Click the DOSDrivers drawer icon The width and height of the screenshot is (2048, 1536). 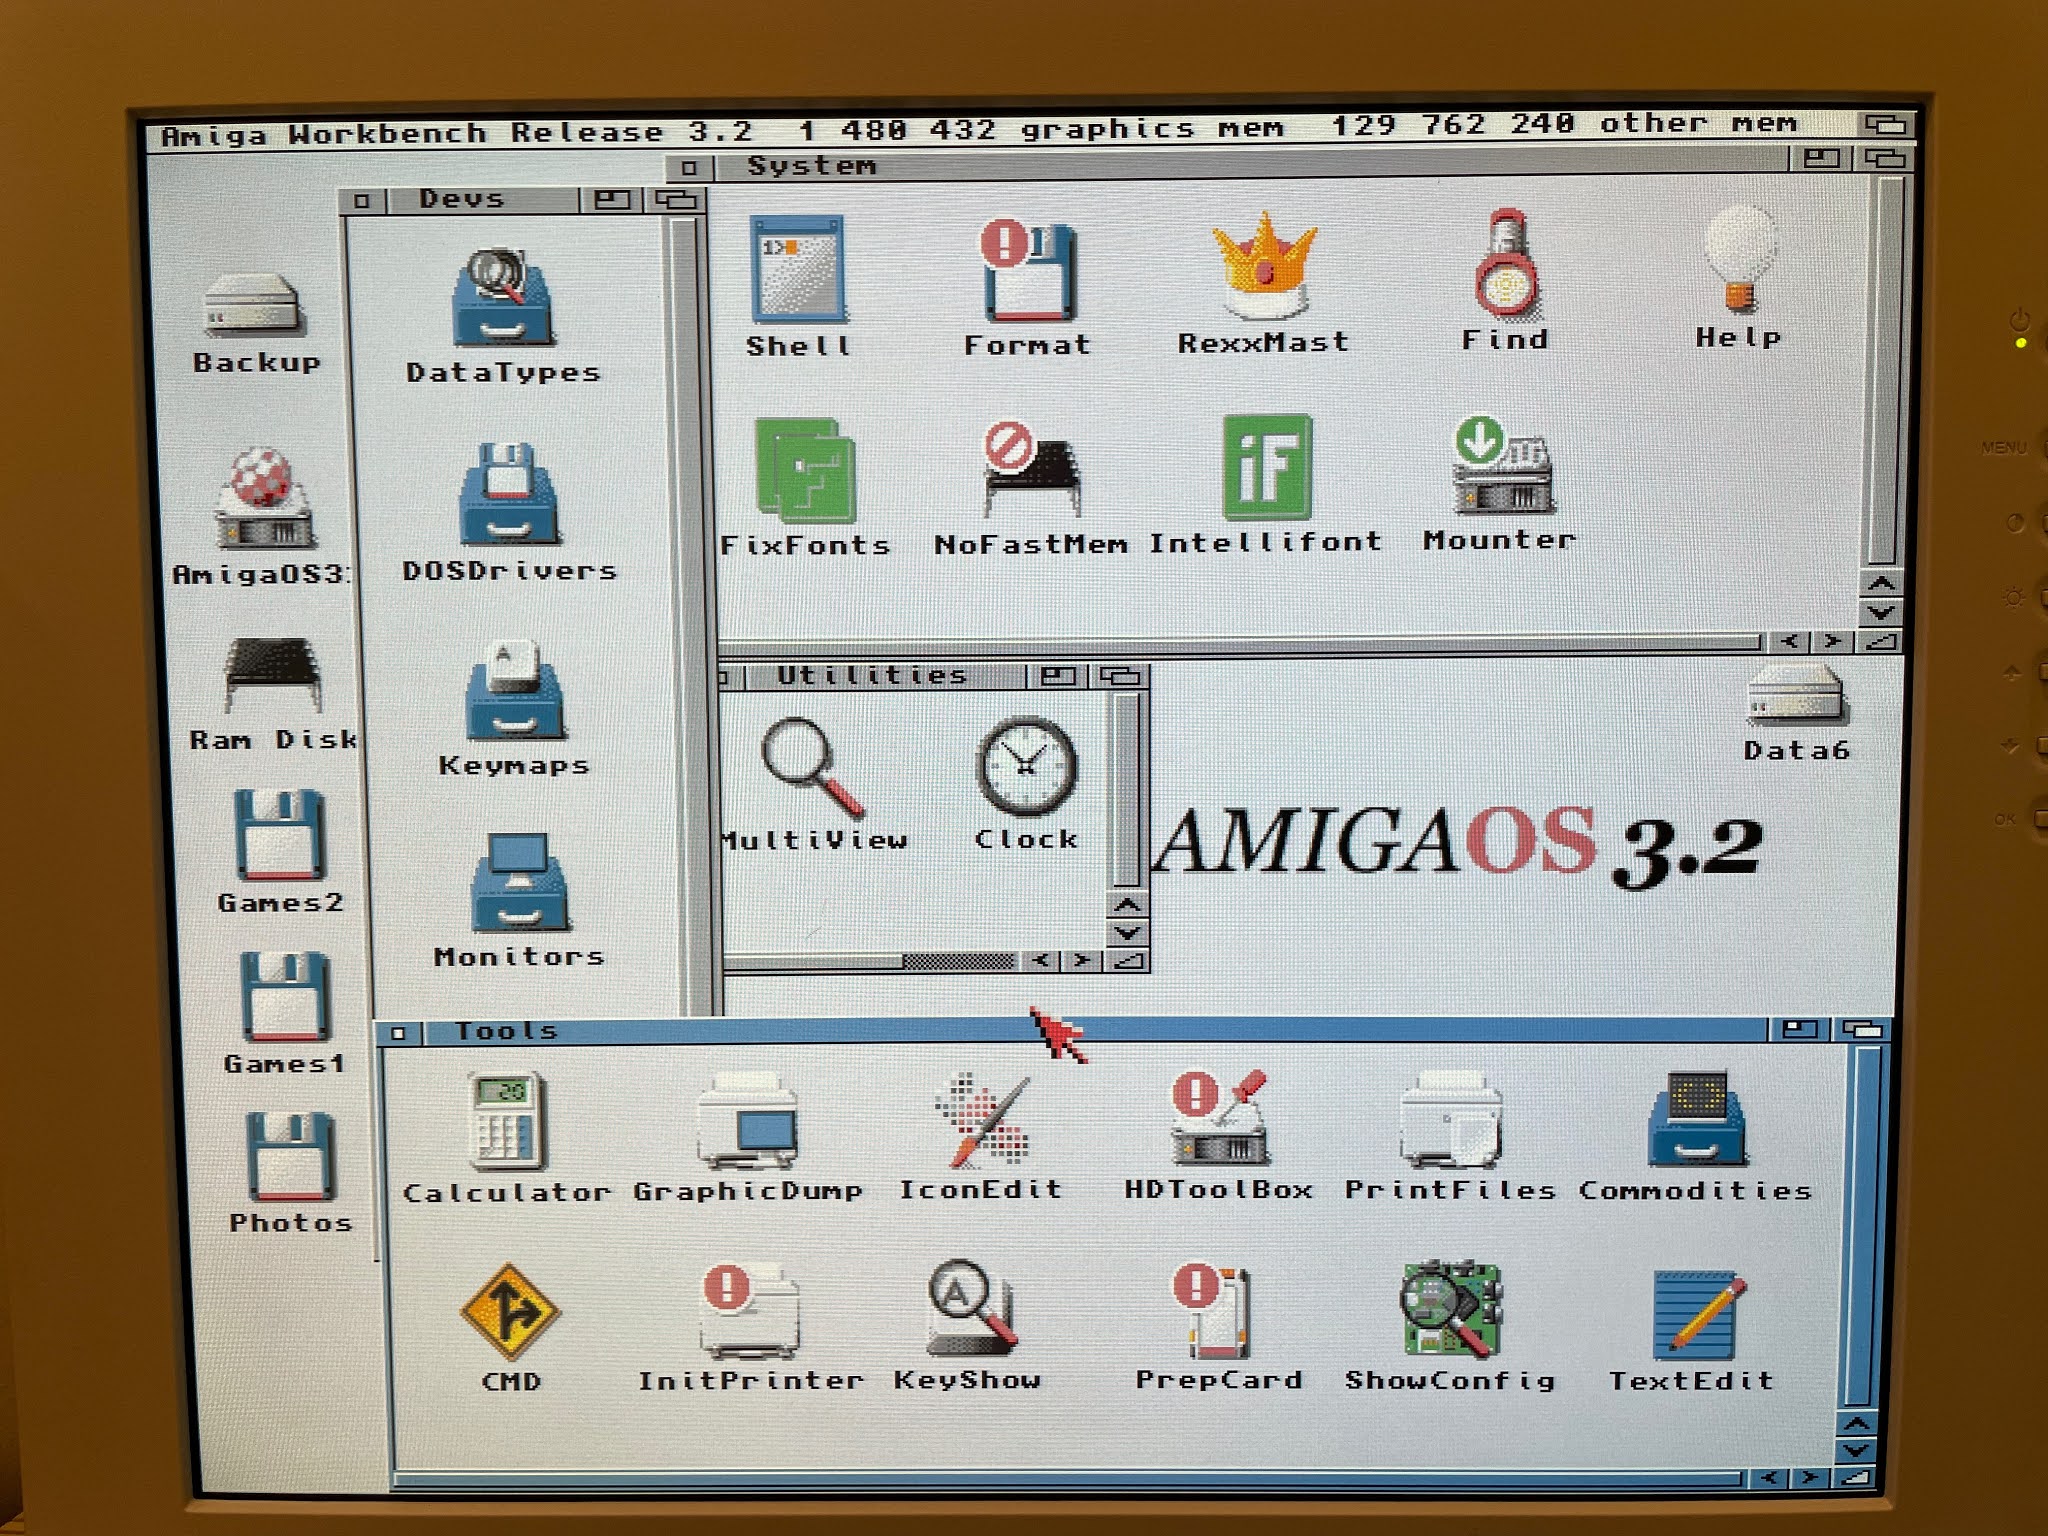(510, 495)
